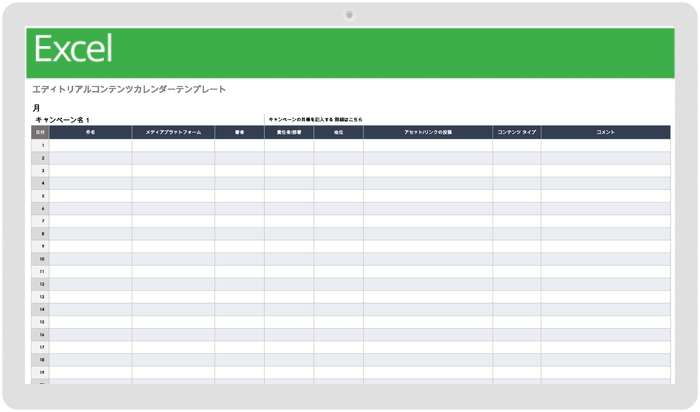This screenshot has height=412, width=700.
Task: Click the 地位 column header
Action: (338, 132)
